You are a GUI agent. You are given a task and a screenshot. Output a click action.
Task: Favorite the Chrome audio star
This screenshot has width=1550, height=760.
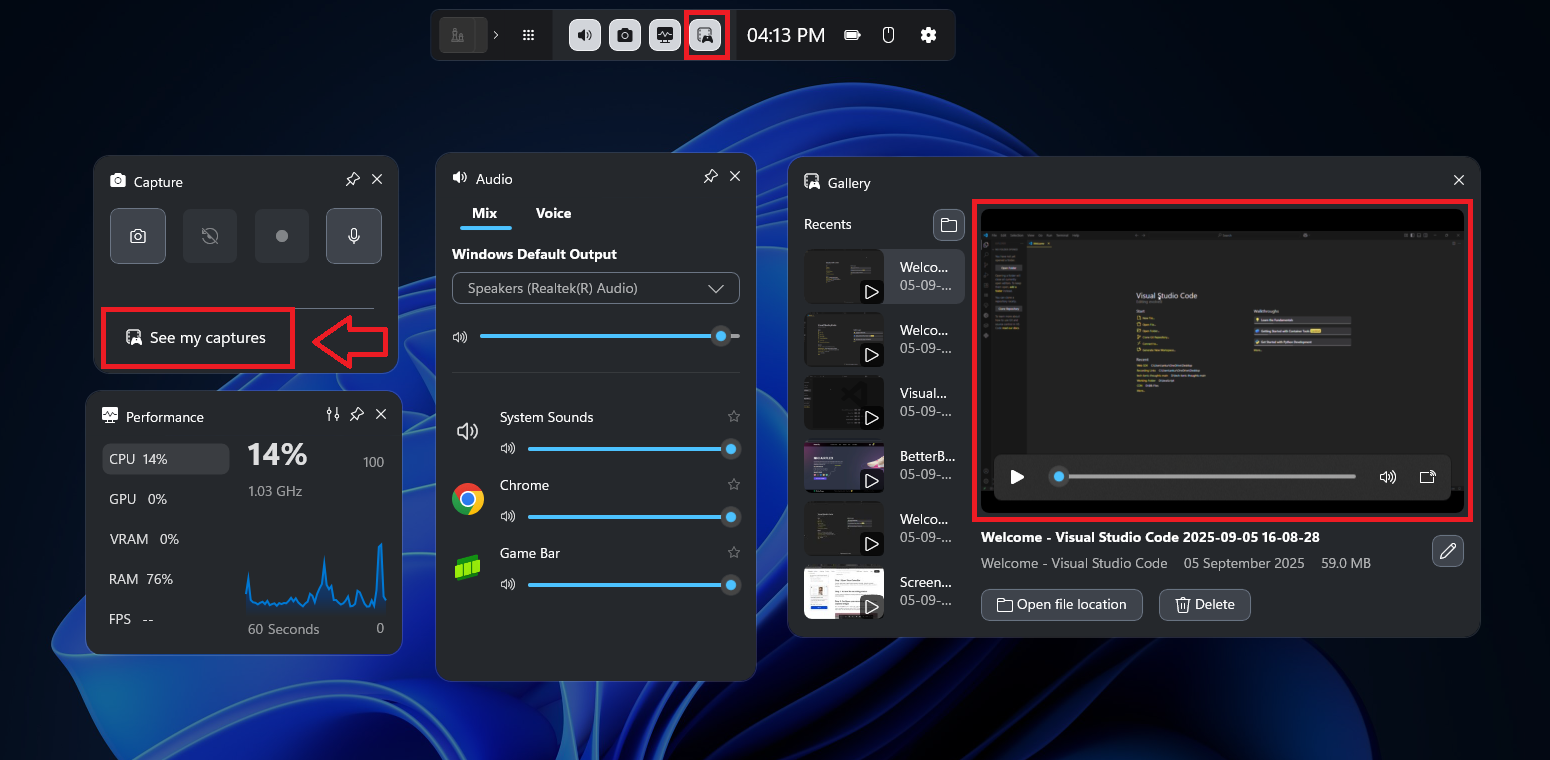[x=734, y=485]
